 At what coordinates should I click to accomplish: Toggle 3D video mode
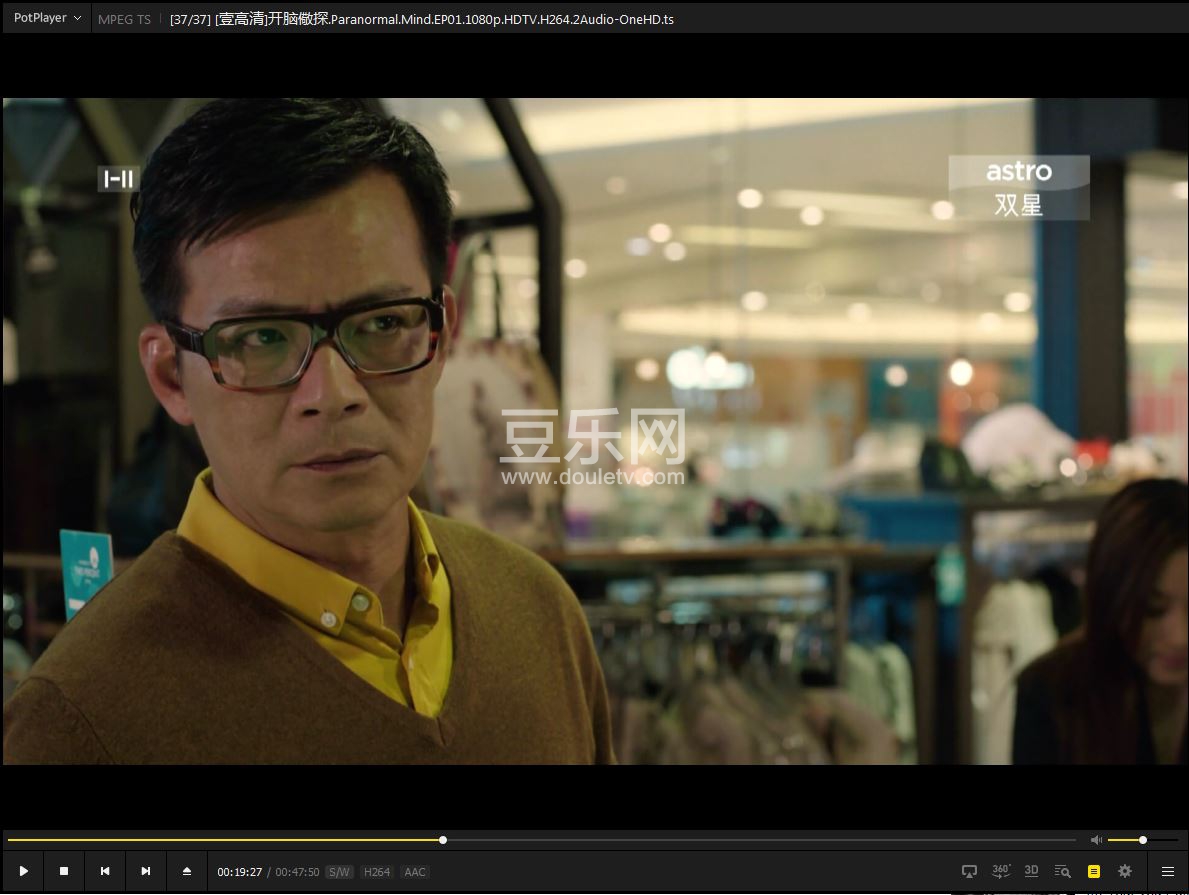point(1031,871)
